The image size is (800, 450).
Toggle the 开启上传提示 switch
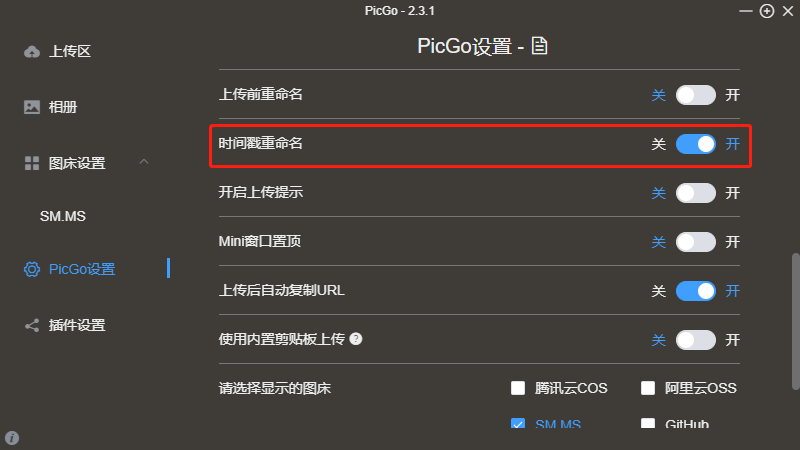tap(696, 193)
